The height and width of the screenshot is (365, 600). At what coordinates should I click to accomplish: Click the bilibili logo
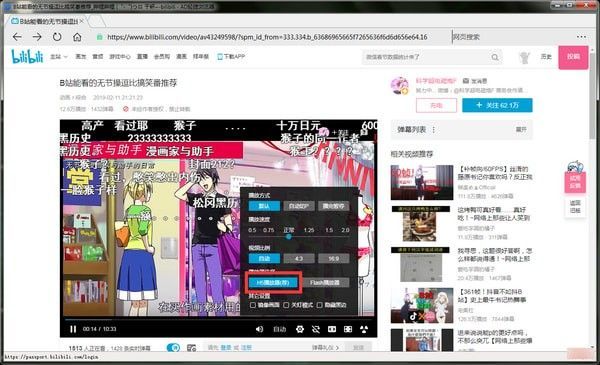tap(27, 57)
